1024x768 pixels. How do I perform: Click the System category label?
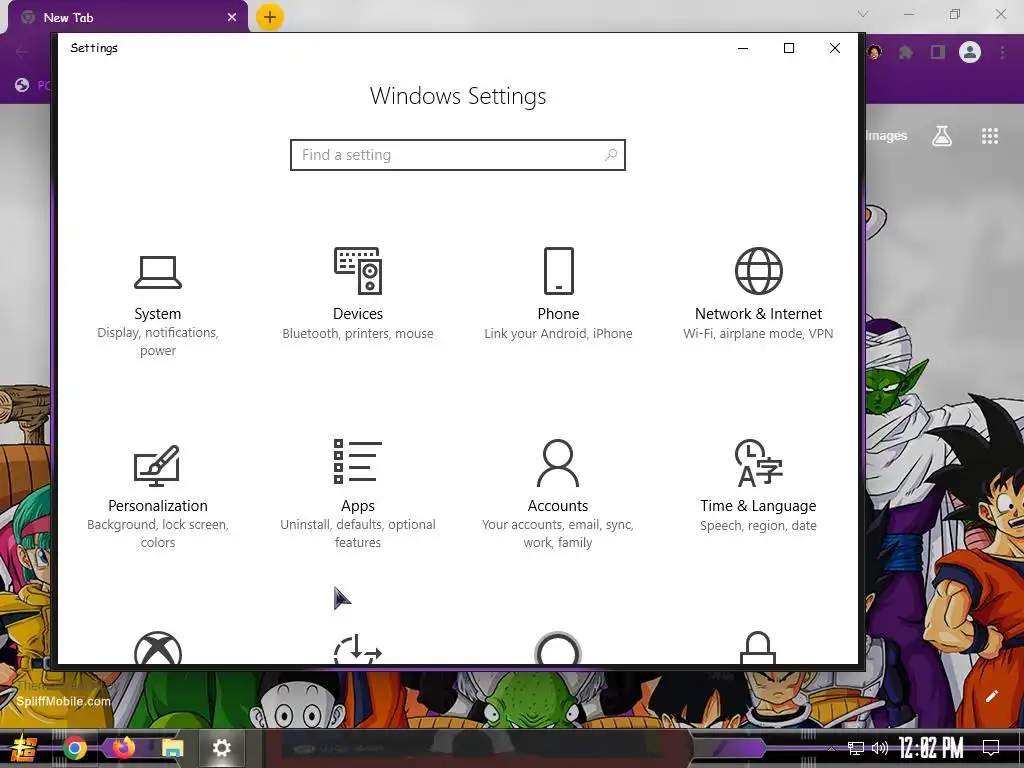tap(157, 313)
